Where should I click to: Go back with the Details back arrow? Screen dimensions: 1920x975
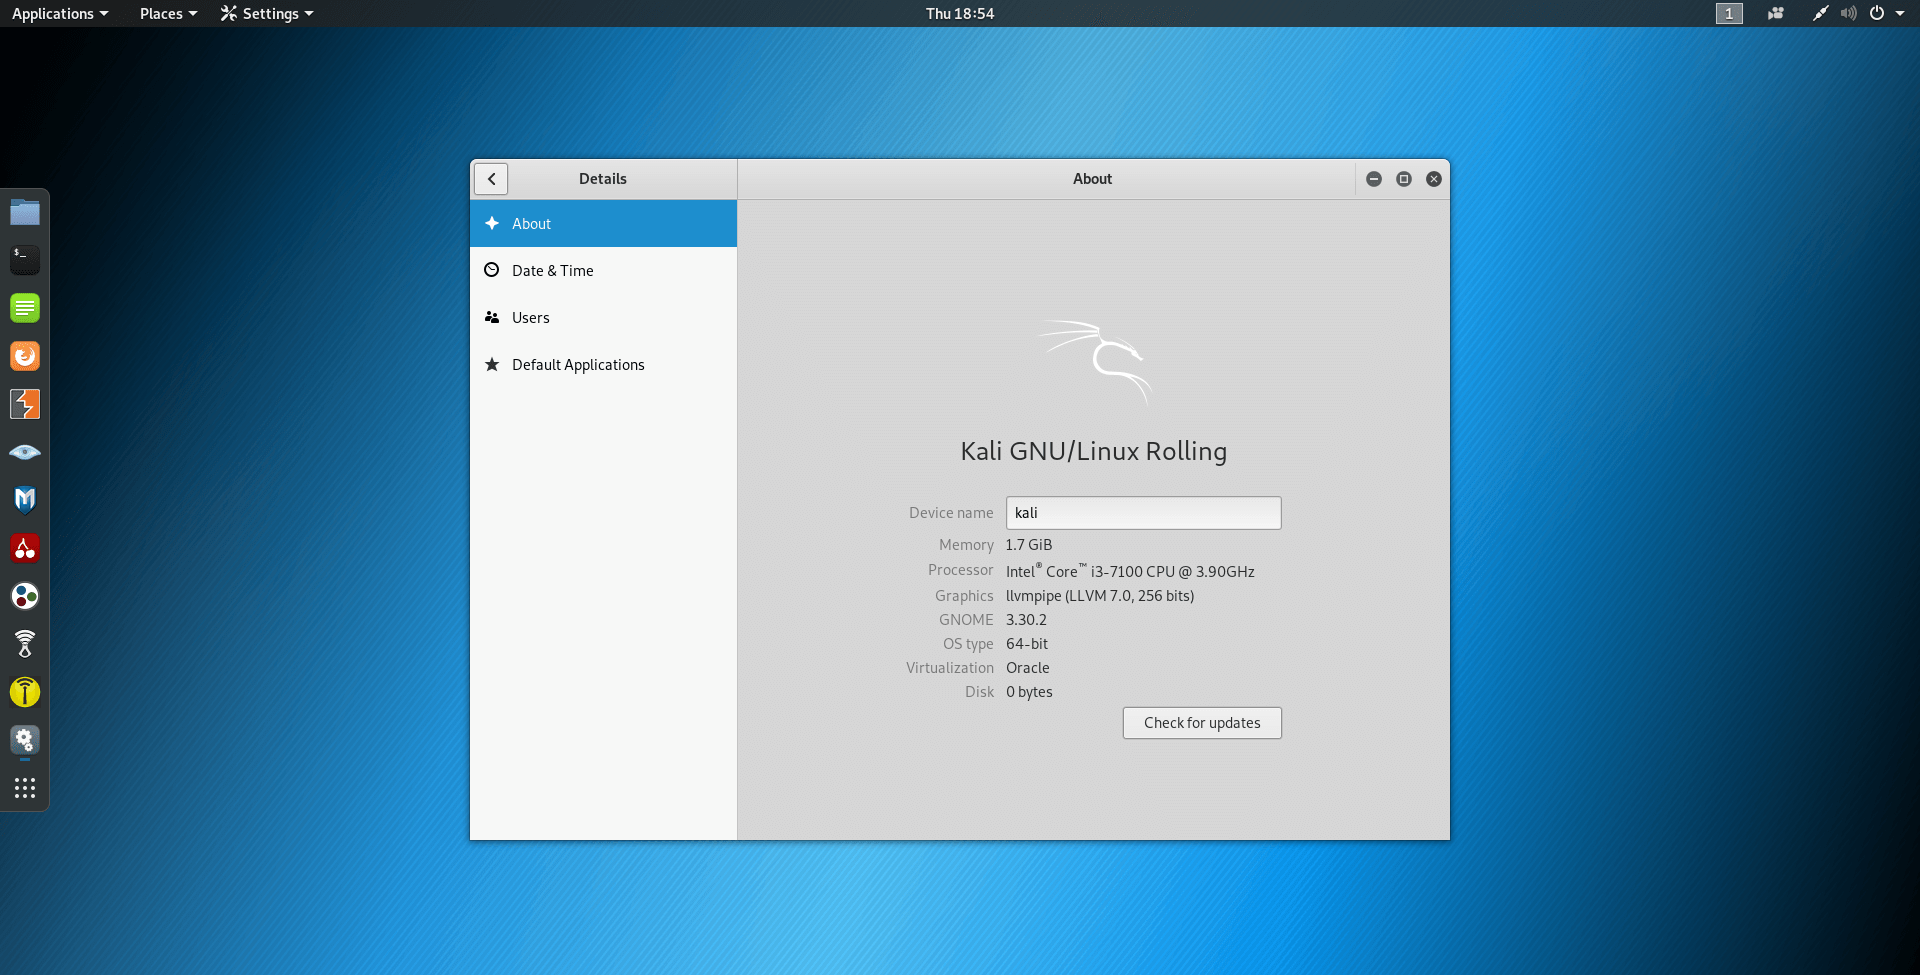coord(491,179)
